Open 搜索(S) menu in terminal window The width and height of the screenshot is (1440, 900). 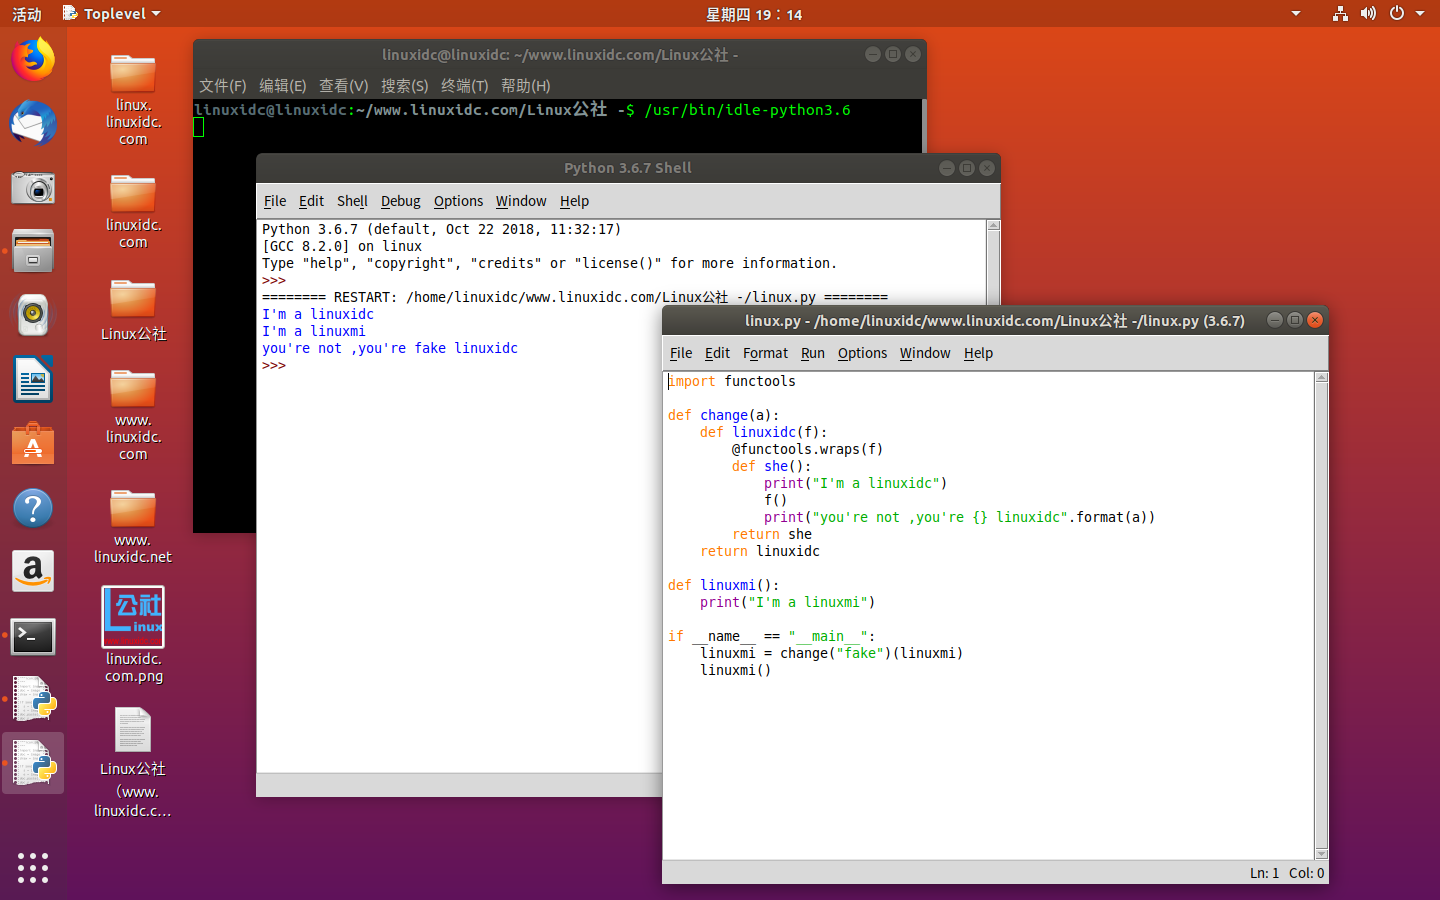(404, 86)
